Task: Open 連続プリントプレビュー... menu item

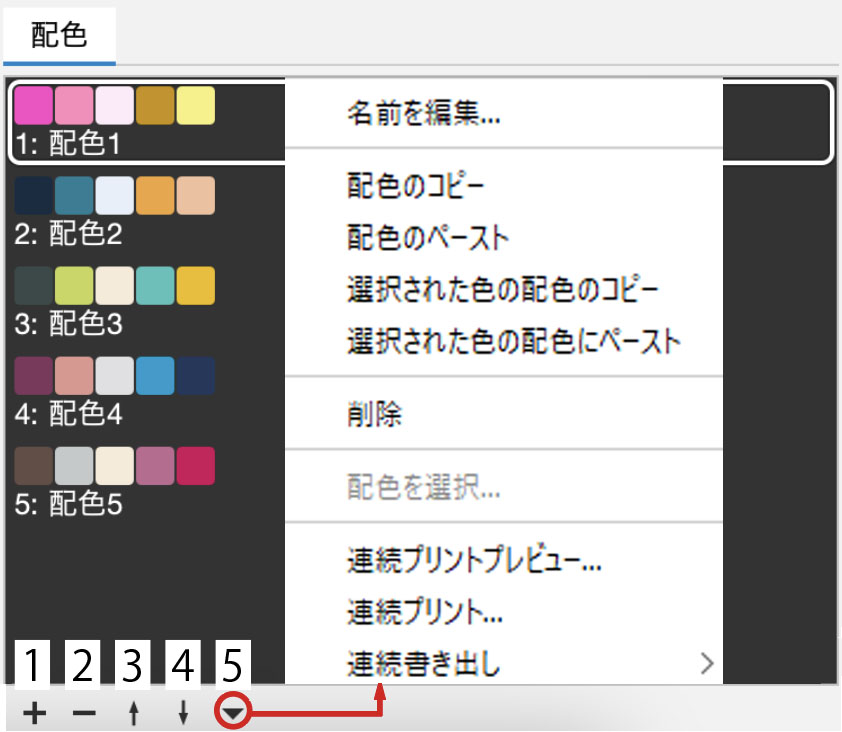Action: click(474, 560)
